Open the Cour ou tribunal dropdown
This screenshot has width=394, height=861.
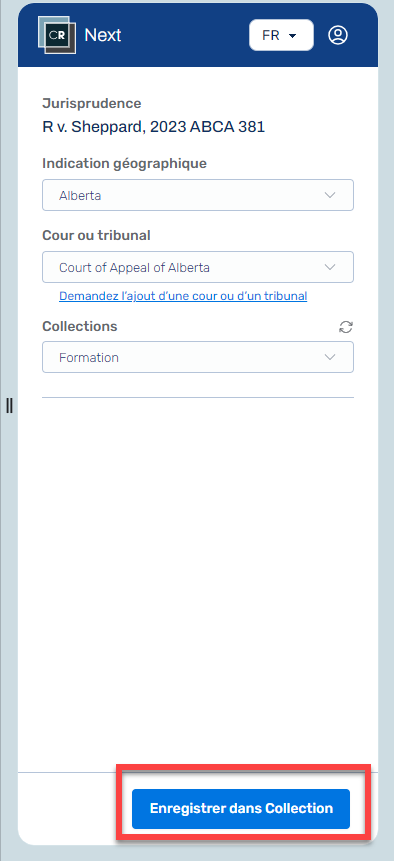[x=198, y=267]
